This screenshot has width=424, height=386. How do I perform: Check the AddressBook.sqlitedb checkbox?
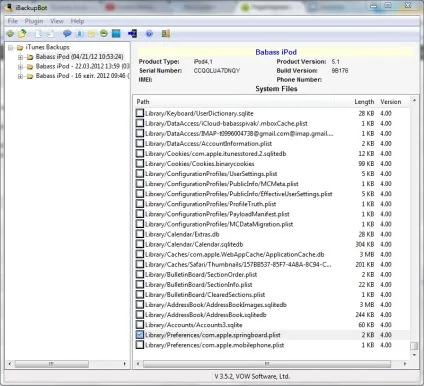[140, 314]
